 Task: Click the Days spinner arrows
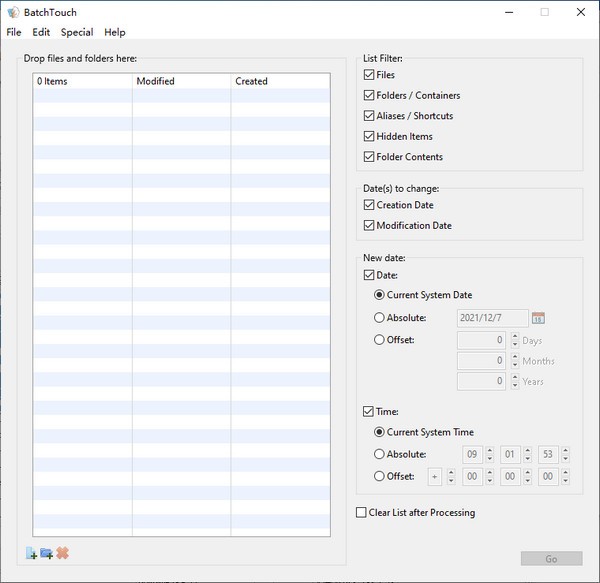click(x=515, y=340)
